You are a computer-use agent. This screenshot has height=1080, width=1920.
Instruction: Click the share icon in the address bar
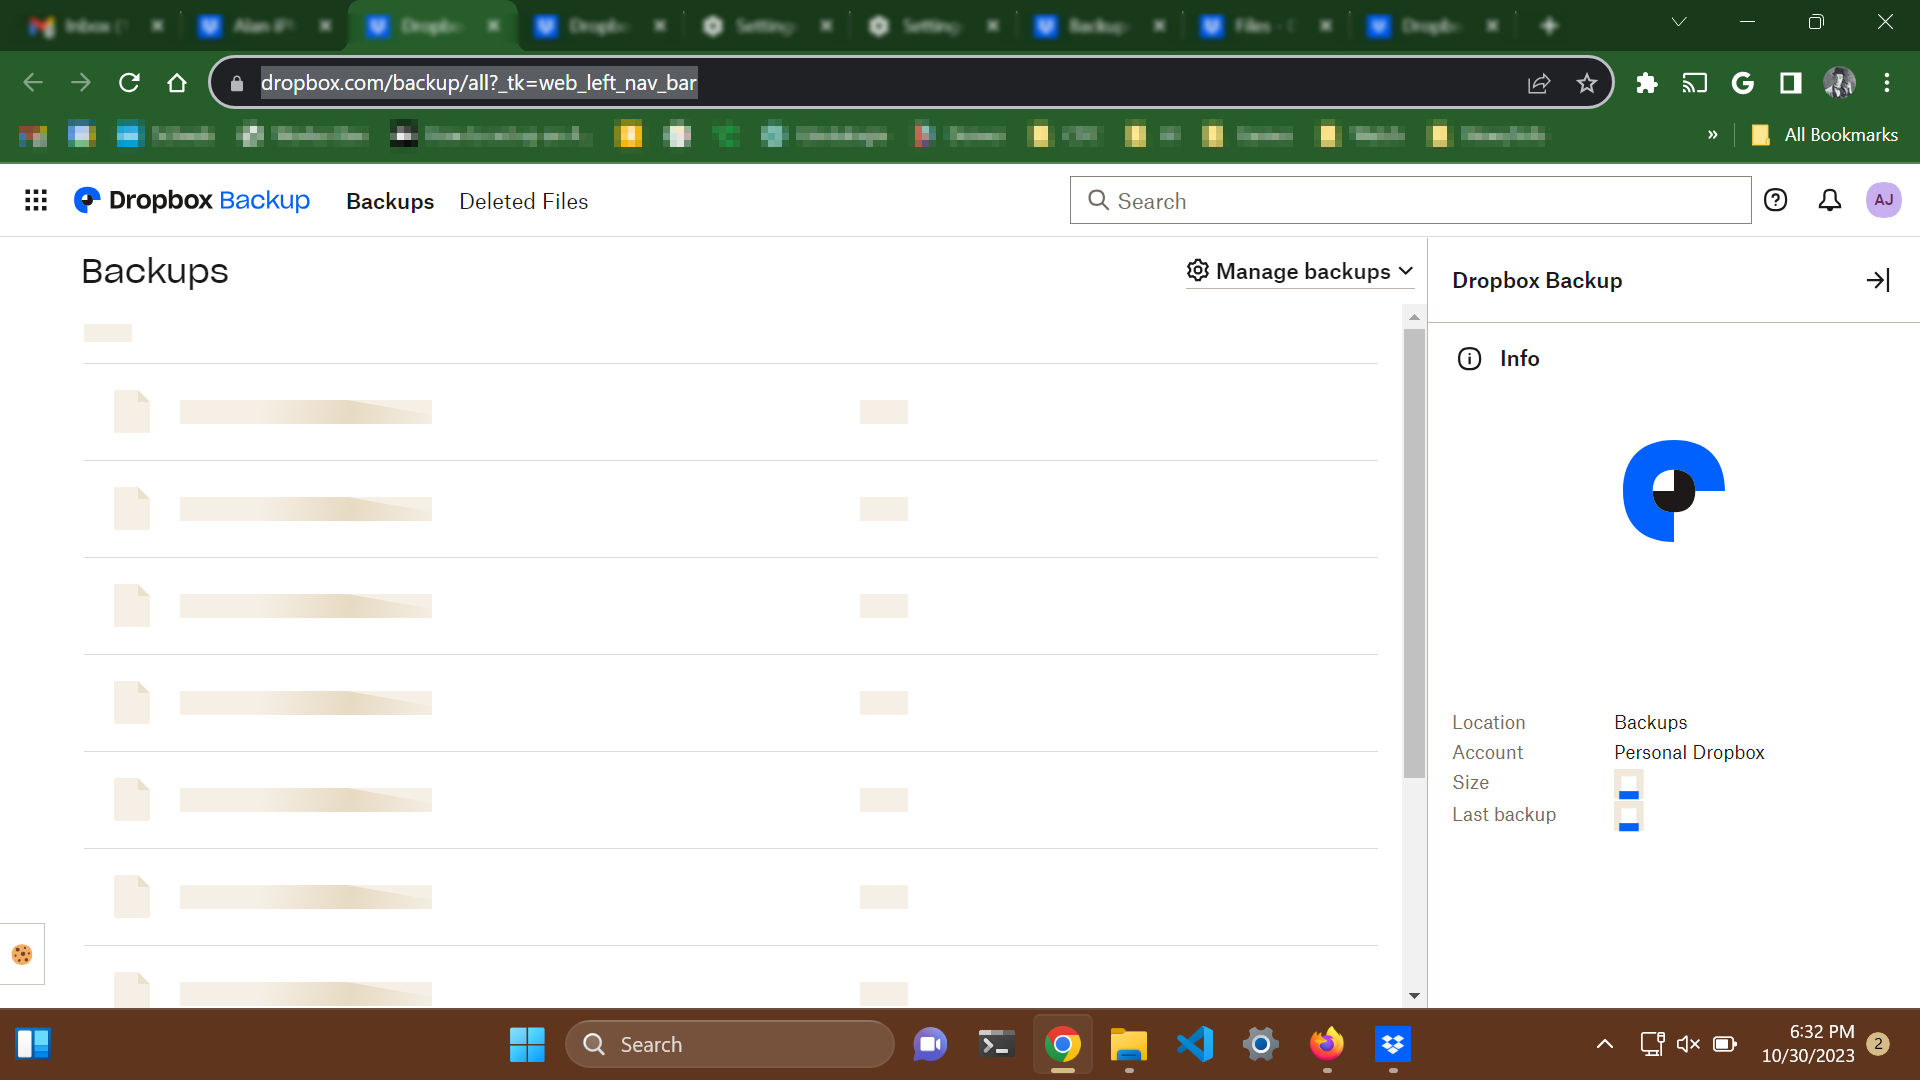coord(1539,83)
